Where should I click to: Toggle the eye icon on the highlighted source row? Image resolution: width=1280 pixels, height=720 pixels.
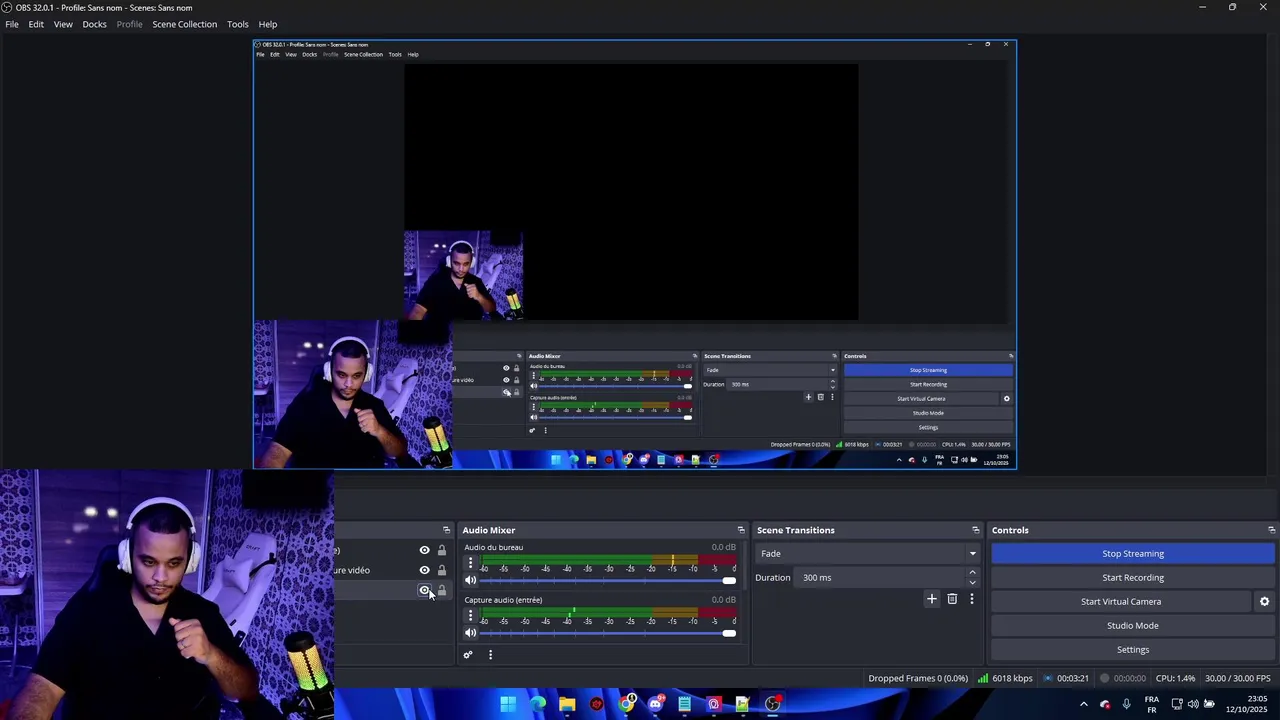coord(424,591)
